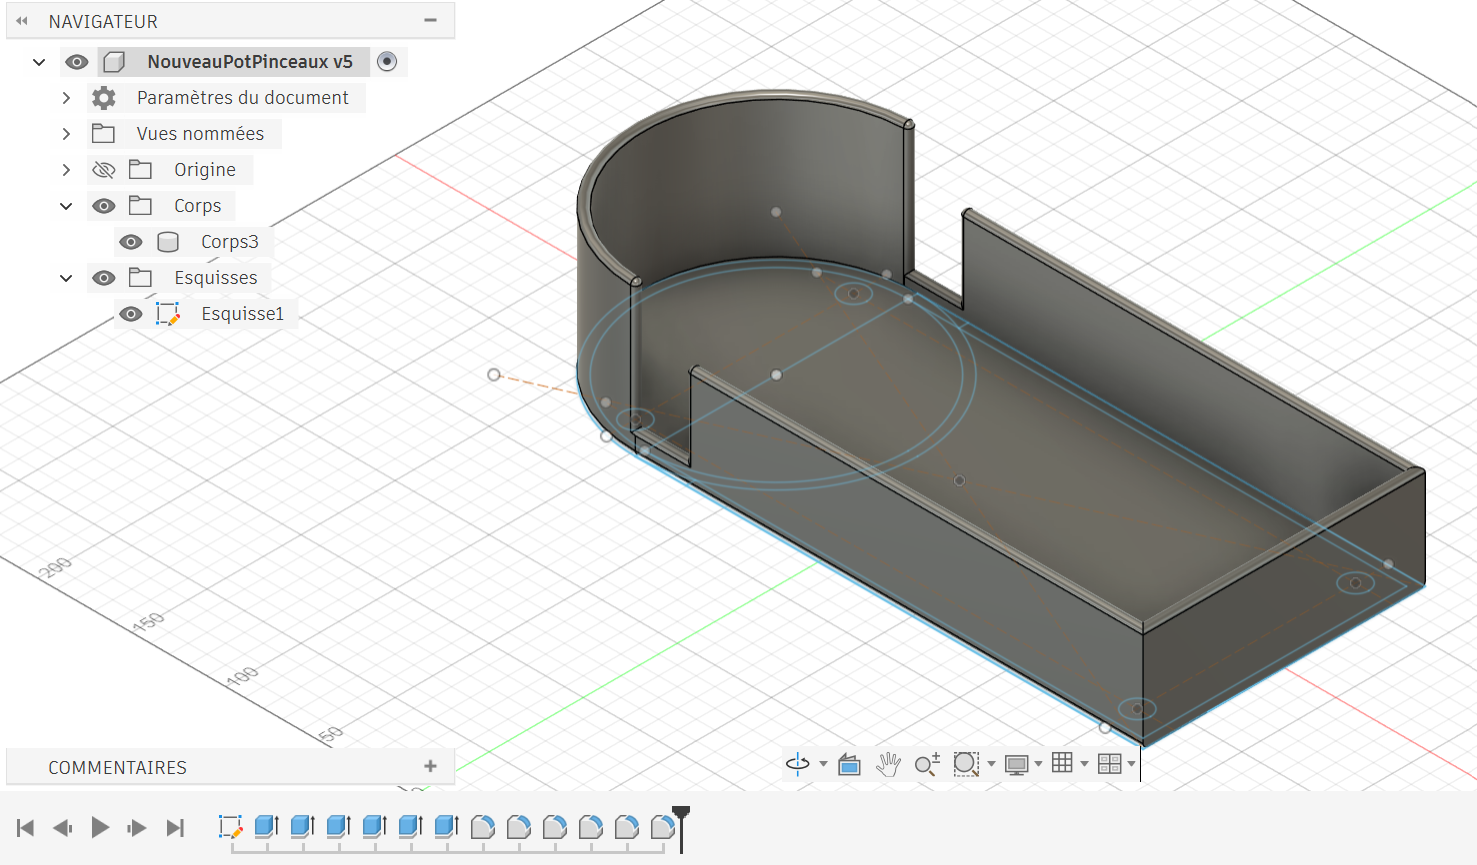Jump to timeline beginning
The image size is (1477, 865).
point(26,828)
